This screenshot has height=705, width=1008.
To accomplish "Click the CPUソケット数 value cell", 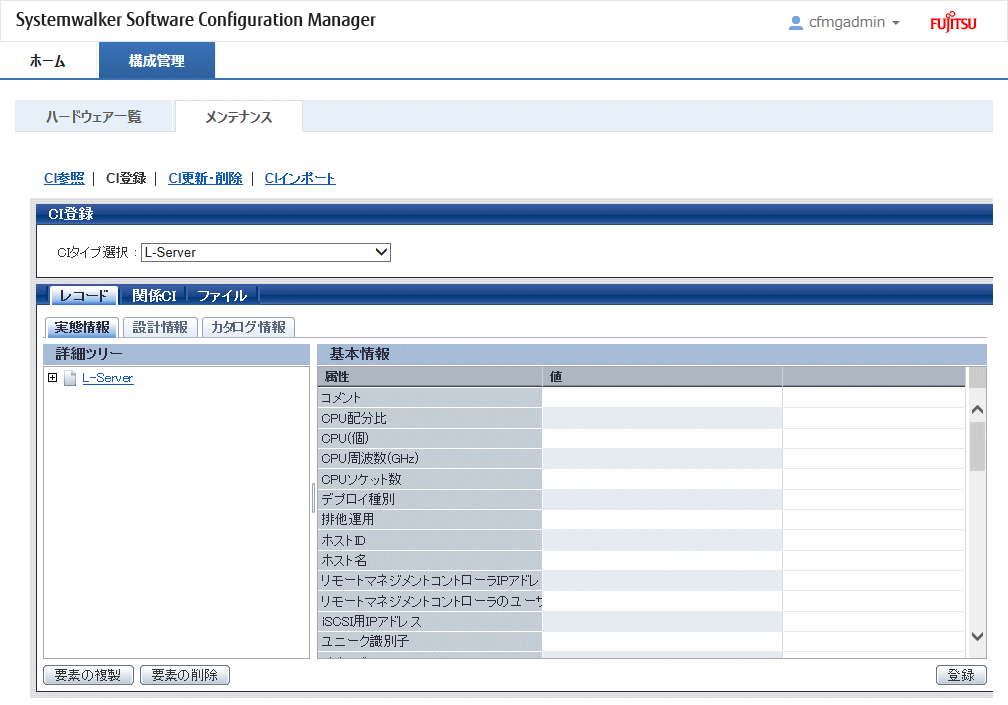I will (x=662, y=479).
